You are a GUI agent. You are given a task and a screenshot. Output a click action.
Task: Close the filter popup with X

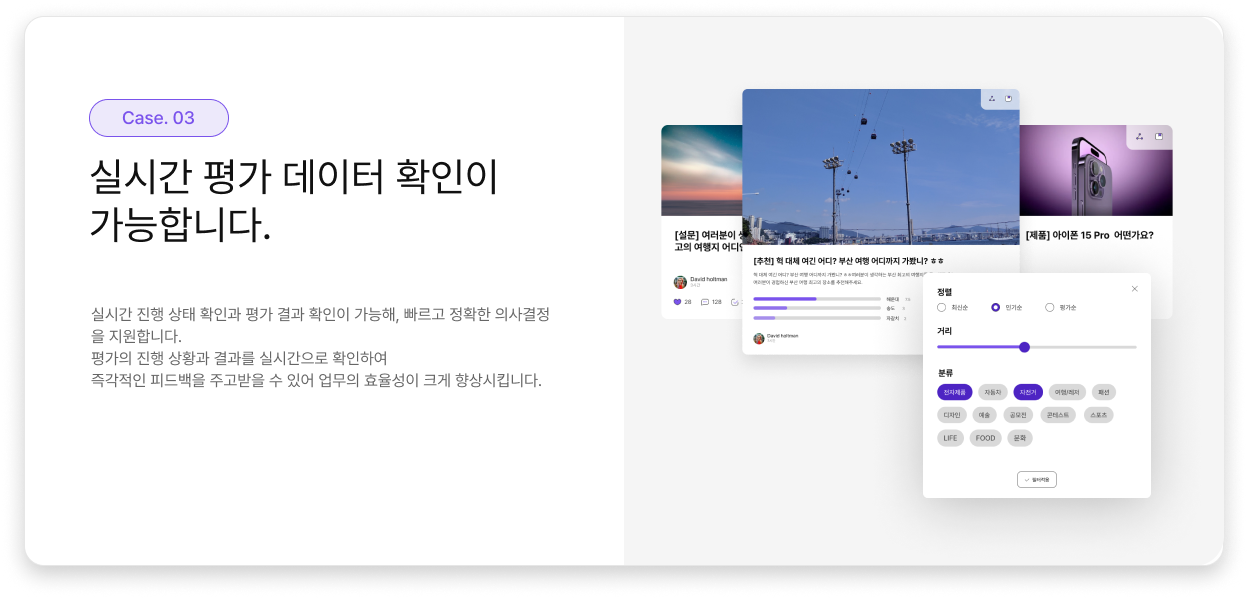pos(1135,289)
